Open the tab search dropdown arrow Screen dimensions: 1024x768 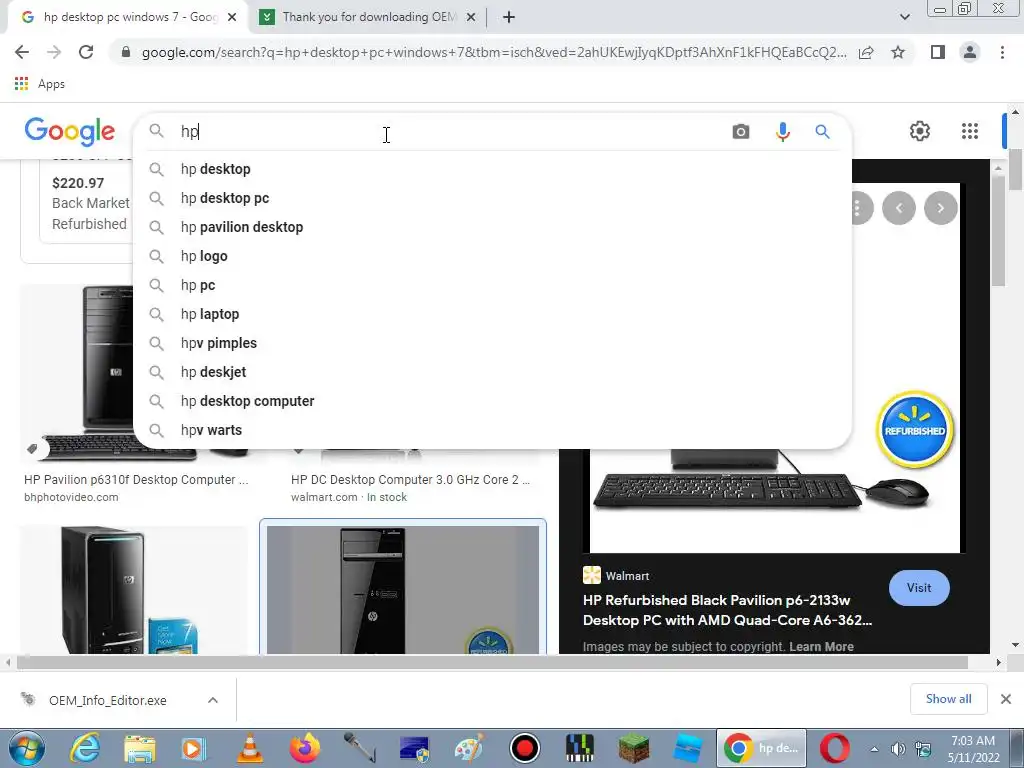pyautogui.click(x=904, y=17)
